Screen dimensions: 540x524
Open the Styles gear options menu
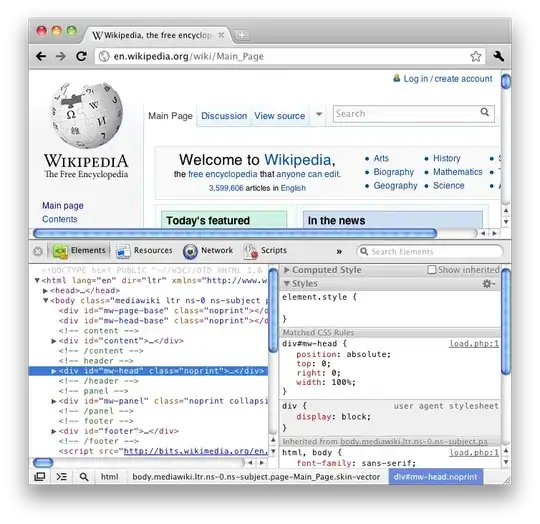pyautogui.click(x=489, y=284)
